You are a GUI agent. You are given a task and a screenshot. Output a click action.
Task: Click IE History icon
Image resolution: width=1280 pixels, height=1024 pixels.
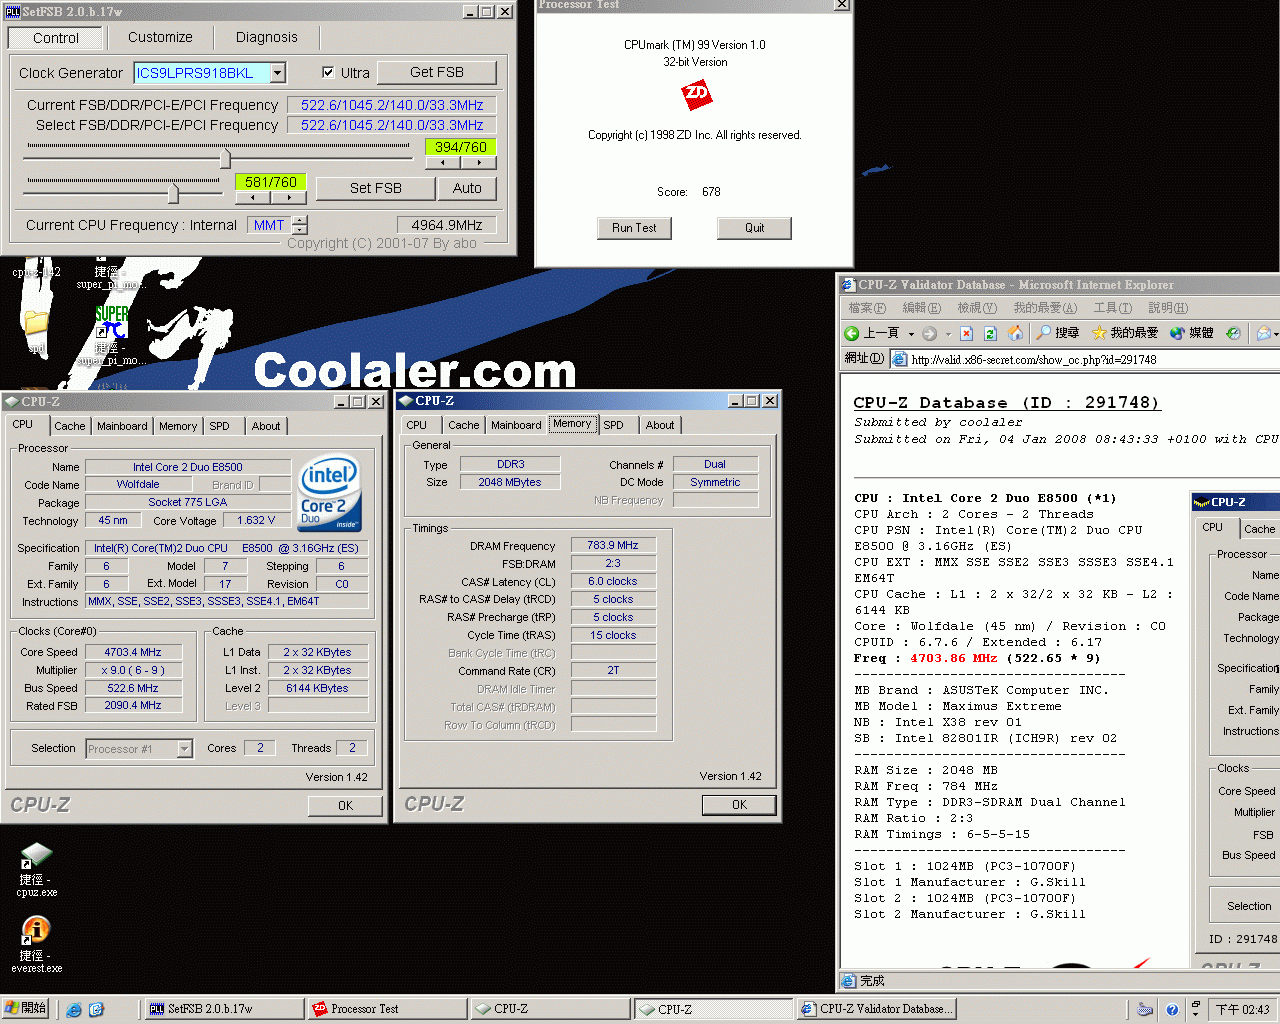point(1233,333)
